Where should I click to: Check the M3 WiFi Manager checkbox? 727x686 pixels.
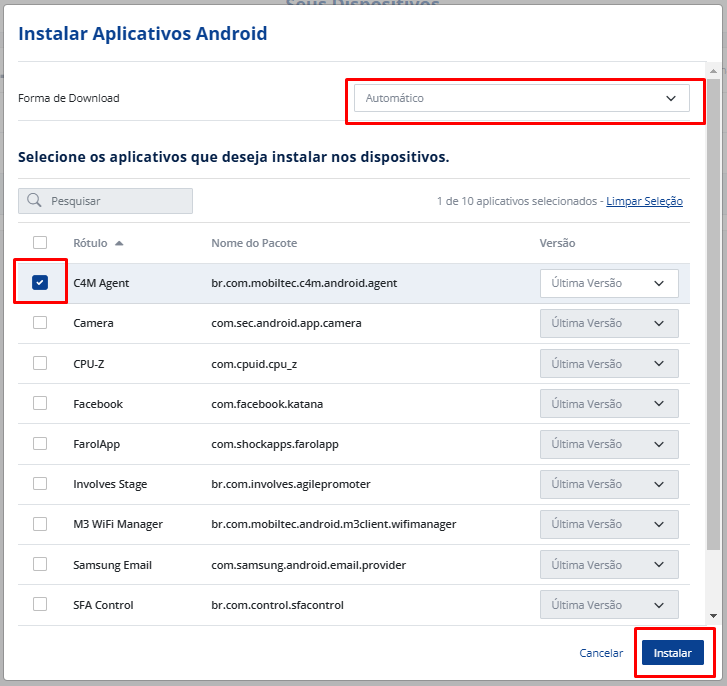(40, 524)
